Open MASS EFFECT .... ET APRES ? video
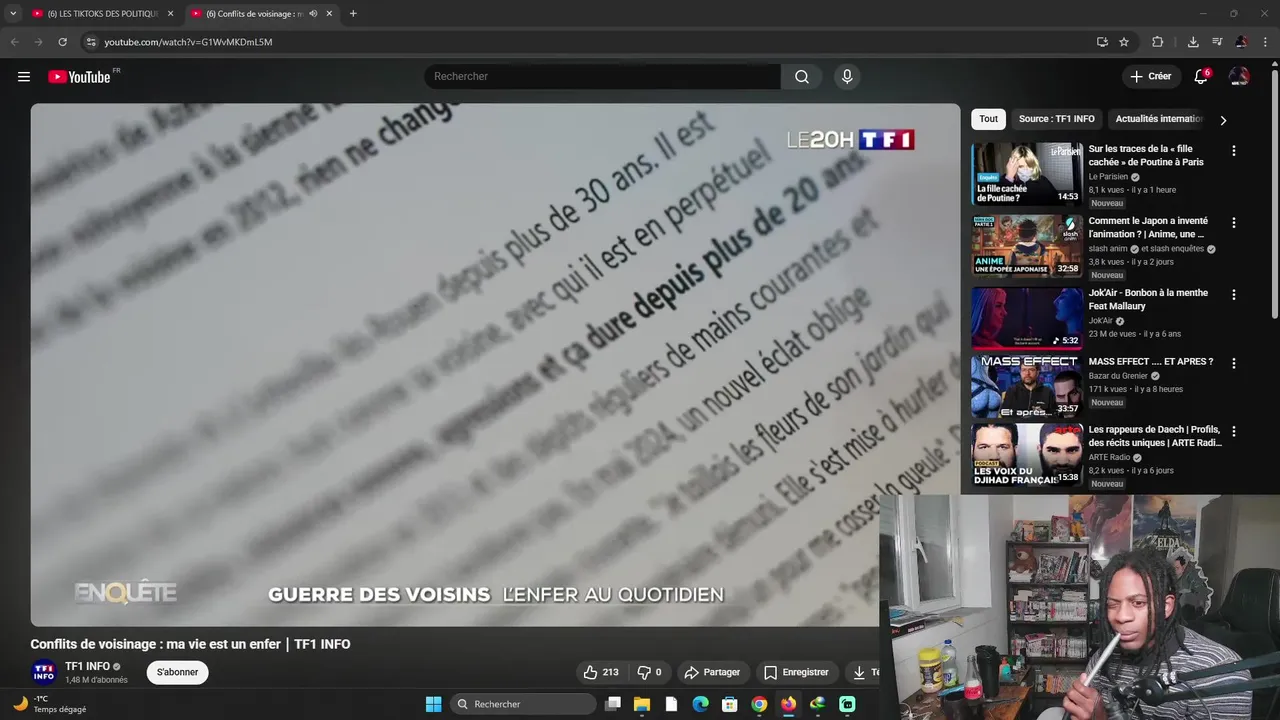This screenshot has width=1280, height=720. pos(1150,361)
